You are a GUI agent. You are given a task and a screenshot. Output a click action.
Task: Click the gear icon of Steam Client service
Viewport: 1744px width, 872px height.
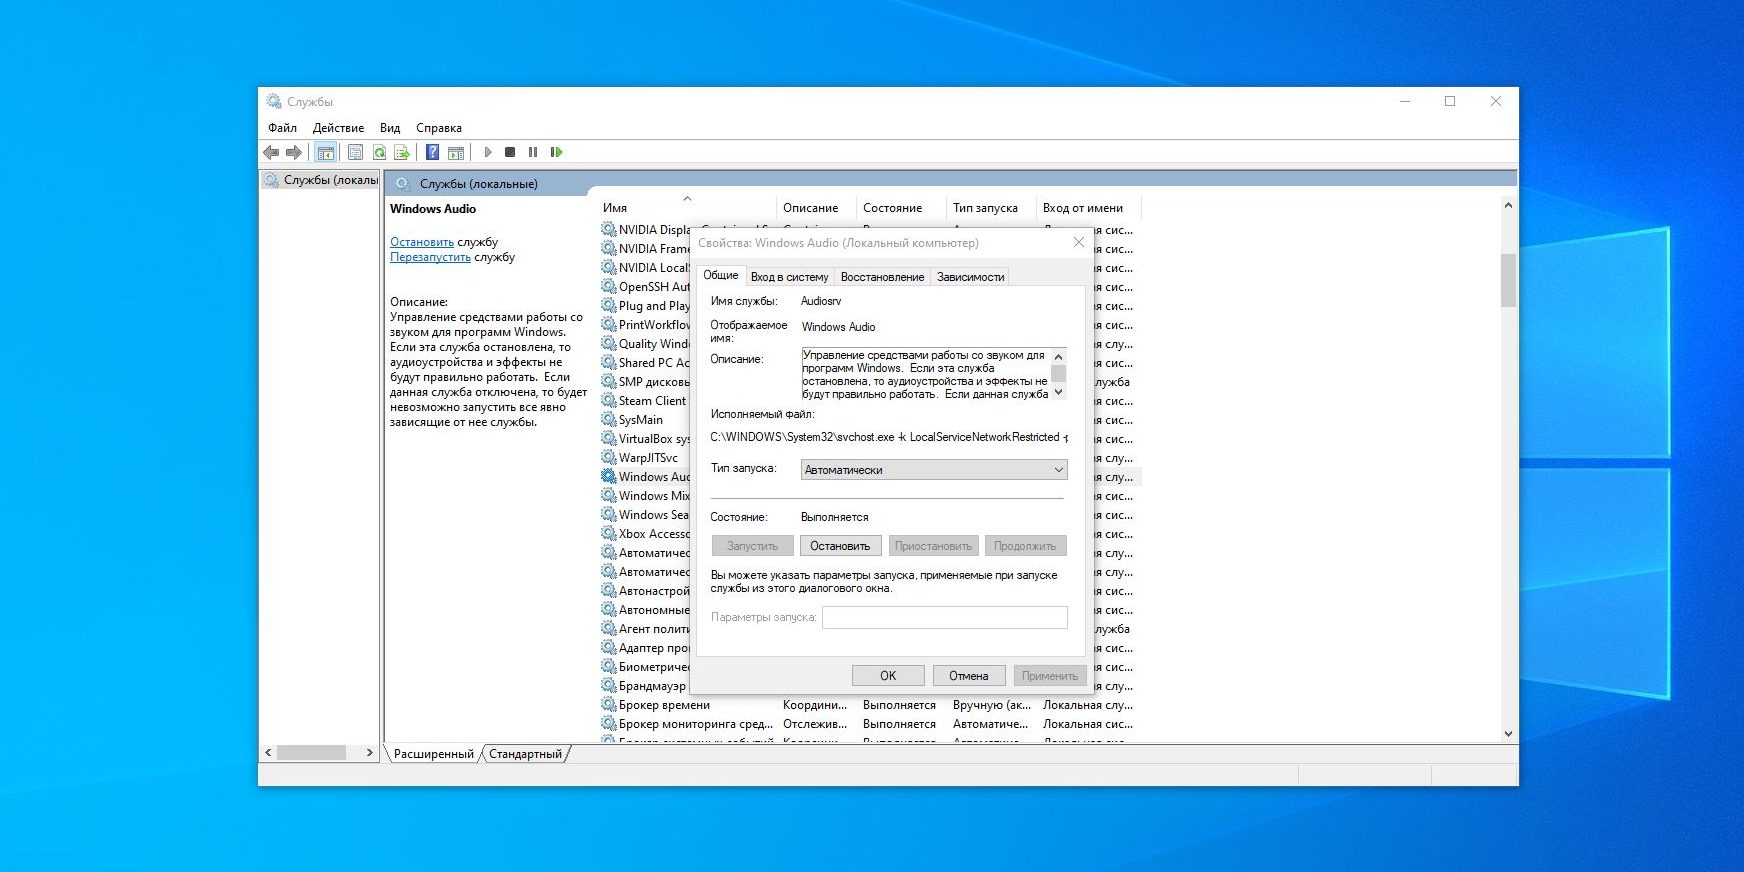(x=608, y=400)
